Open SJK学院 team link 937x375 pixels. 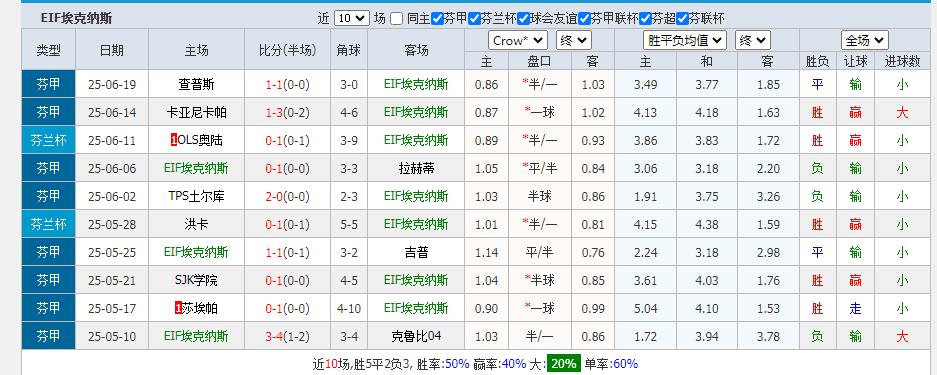tap(196, 281)
